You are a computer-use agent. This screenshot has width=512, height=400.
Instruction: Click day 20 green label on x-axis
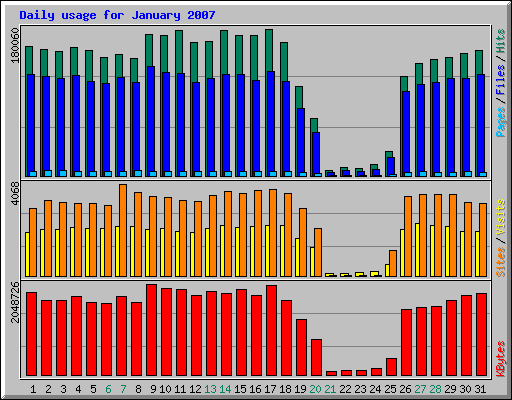click(315, 389)
